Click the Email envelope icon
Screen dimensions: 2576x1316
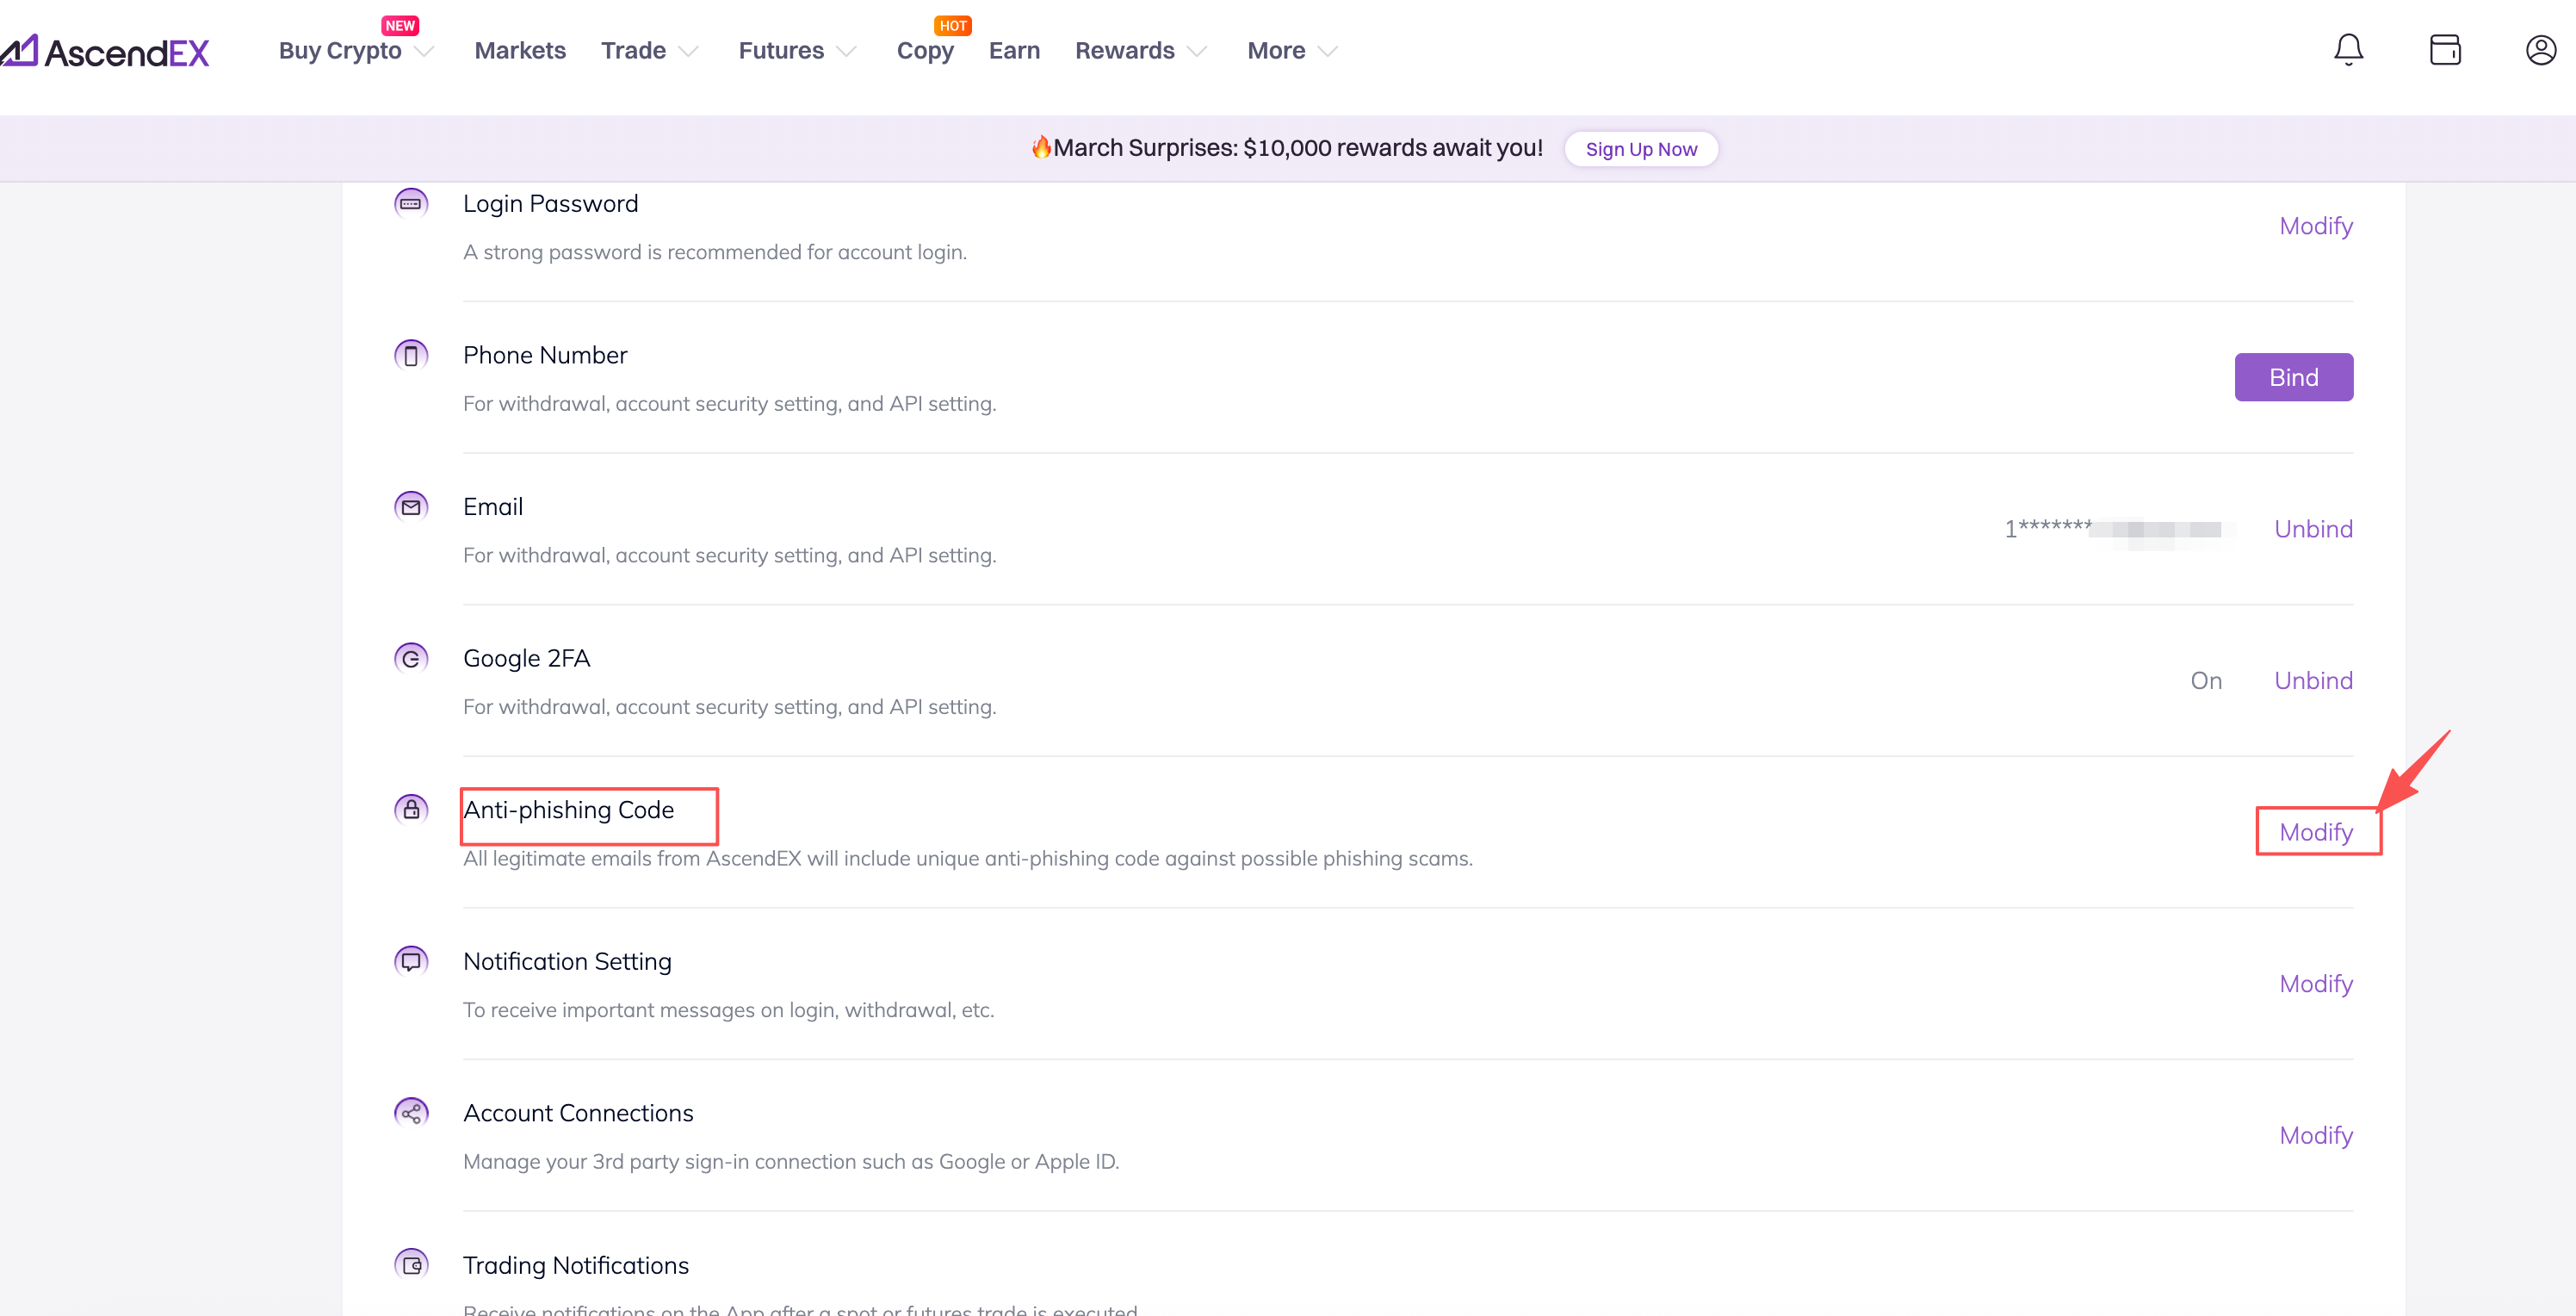pos(411,507)
